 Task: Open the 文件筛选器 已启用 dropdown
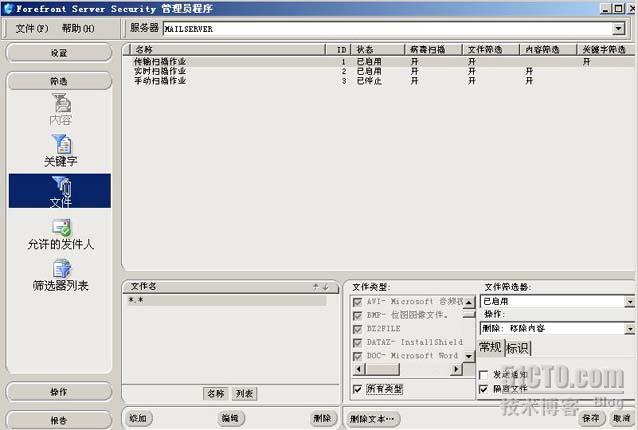click(629, 302)
